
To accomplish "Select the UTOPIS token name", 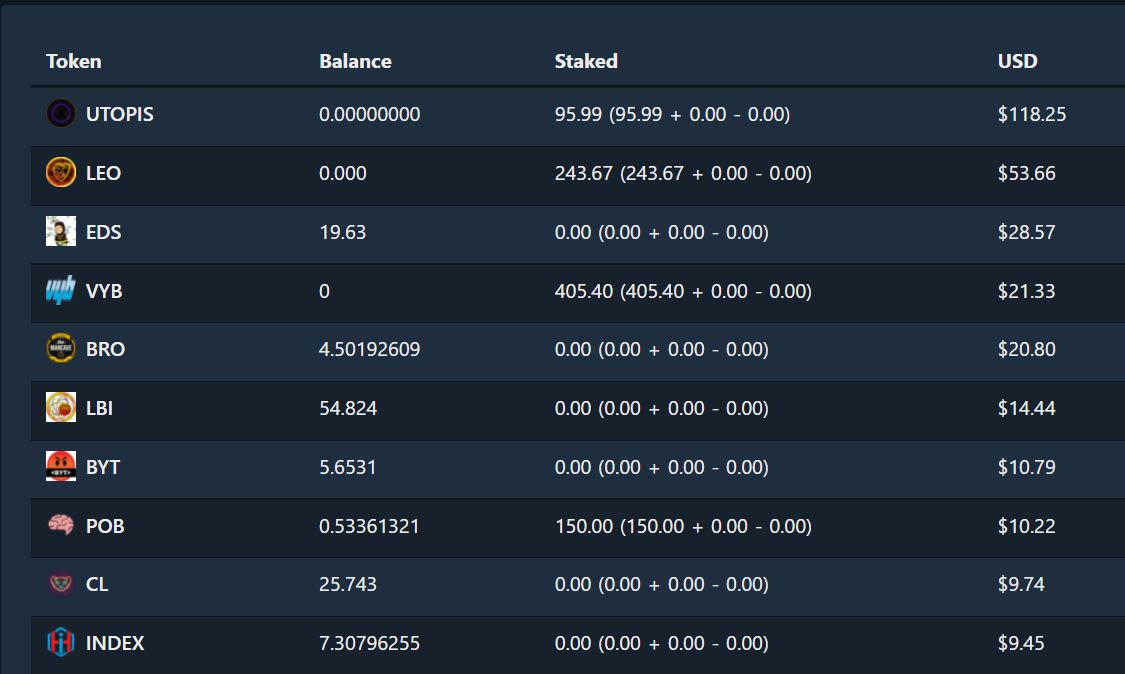I will (120, 114).
